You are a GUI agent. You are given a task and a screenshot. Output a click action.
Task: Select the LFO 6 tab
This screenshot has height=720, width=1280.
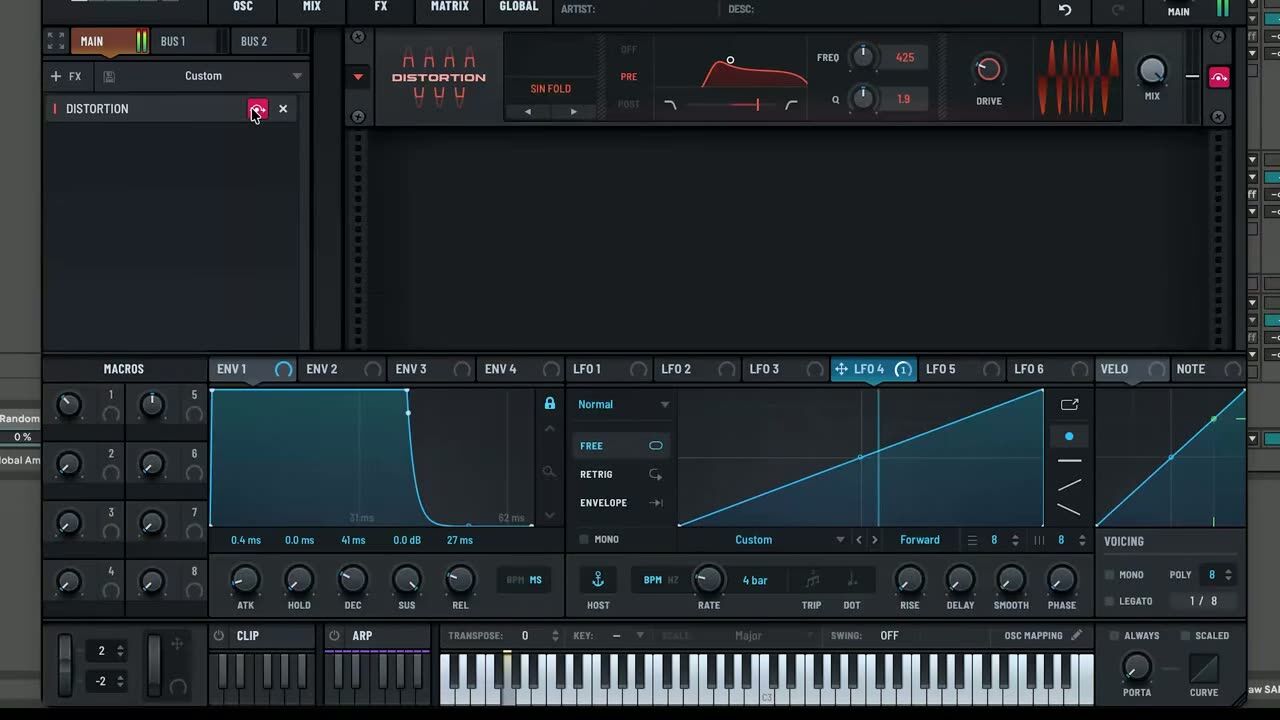click(x=1029, y=369)
